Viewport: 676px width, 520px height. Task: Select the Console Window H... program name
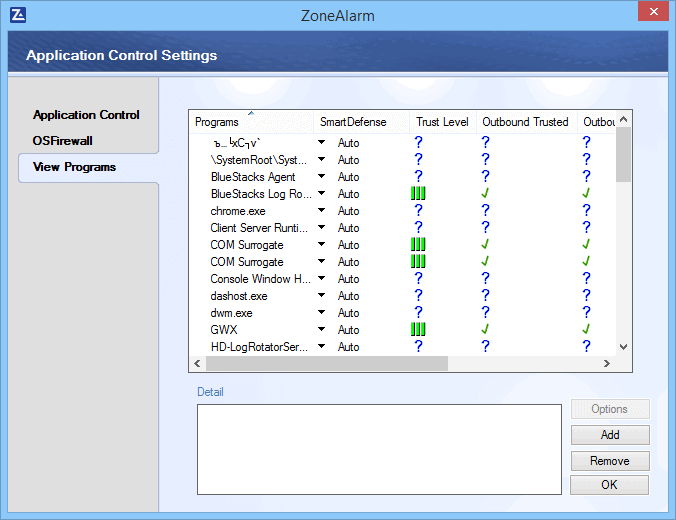click(x=260, y=279)
